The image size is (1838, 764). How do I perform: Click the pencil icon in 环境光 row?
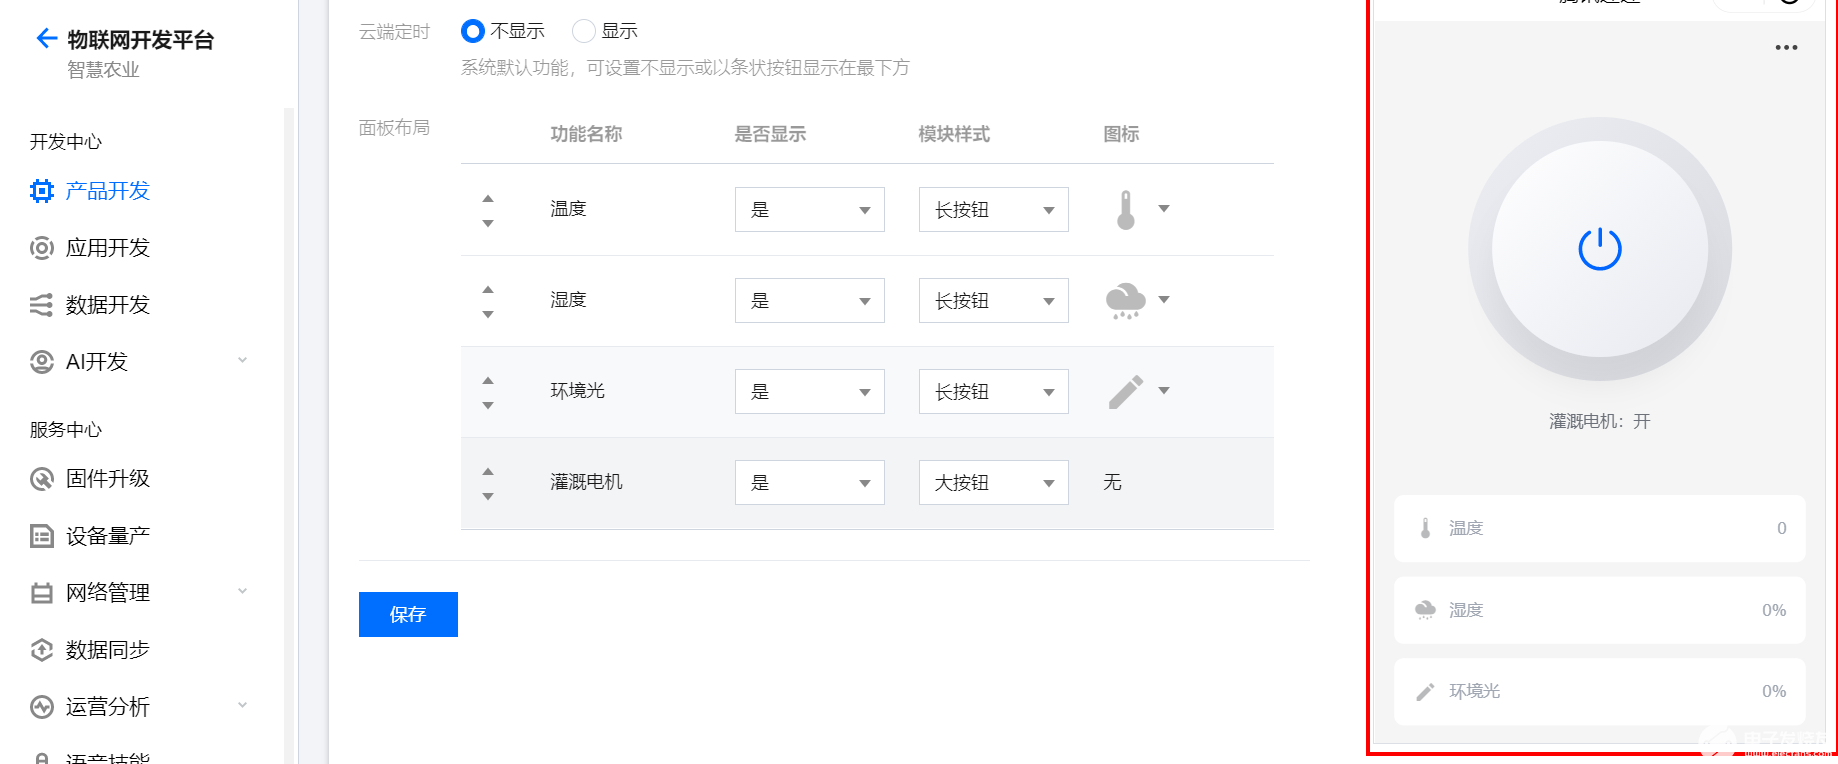(x=1125, y=392)
